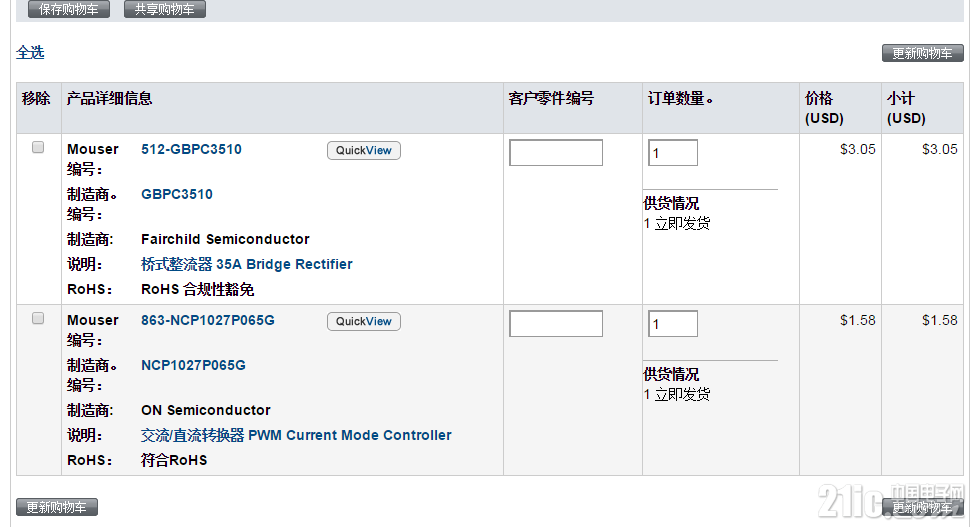Open 桥式整流器 35A Bridge Rectifier description link
Screen dimensions: 972x527
pyautogui.click(x=247, y=264)
